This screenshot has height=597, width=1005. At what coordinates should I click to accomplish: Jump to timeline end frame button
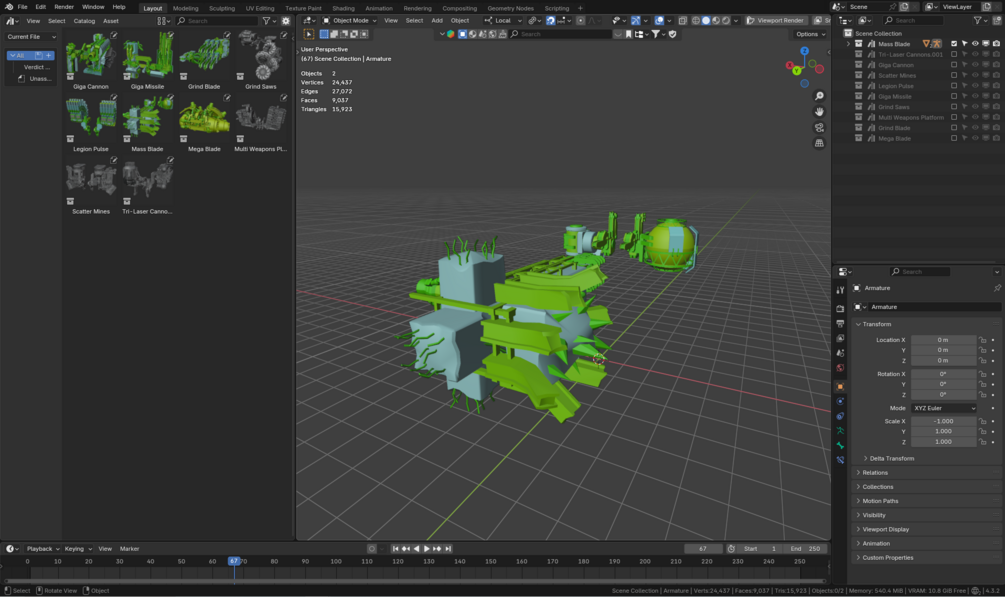pyautogui.click(x=448, y=549)
